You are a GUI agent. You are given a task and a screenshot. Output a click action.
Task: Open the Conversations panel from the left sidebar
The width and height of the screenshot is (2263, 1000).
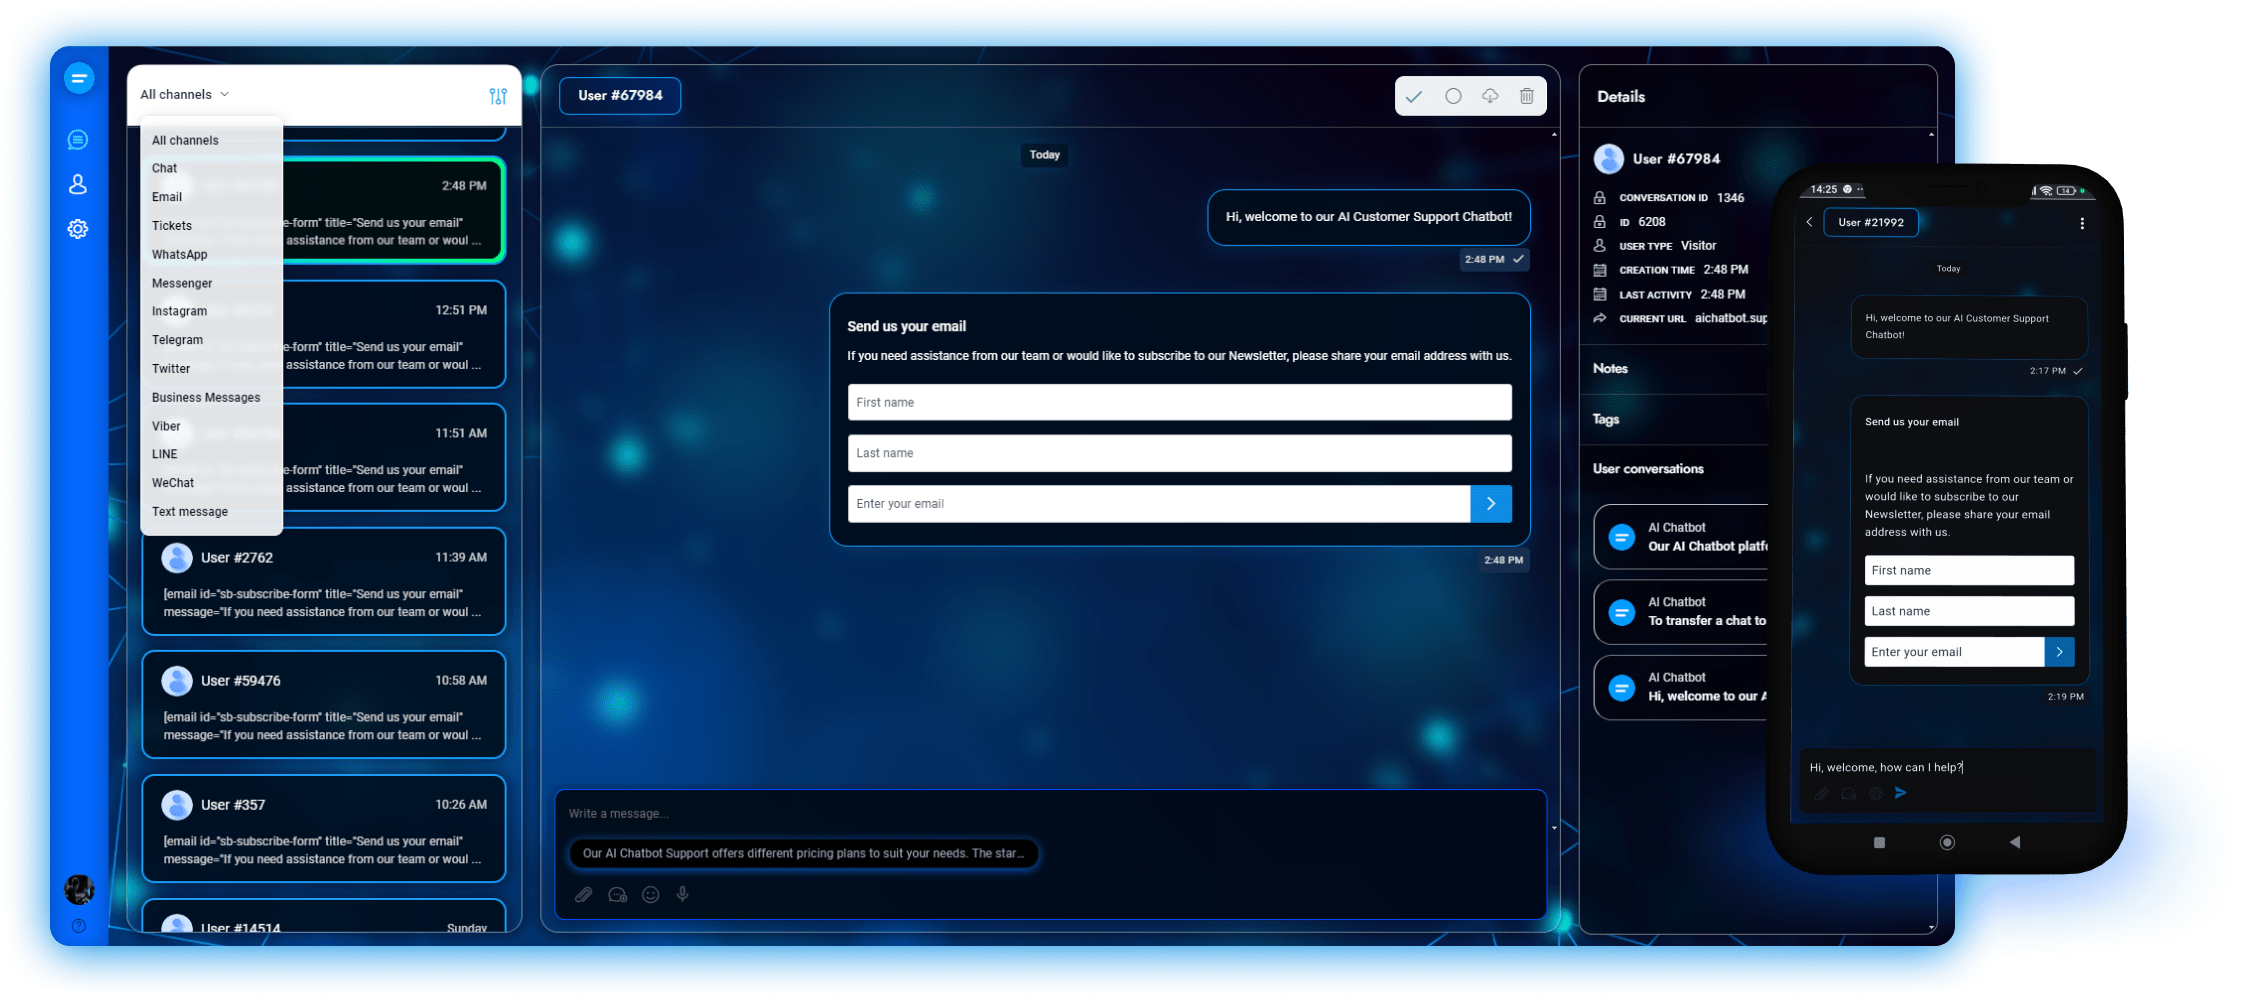[x=78, y=139]
